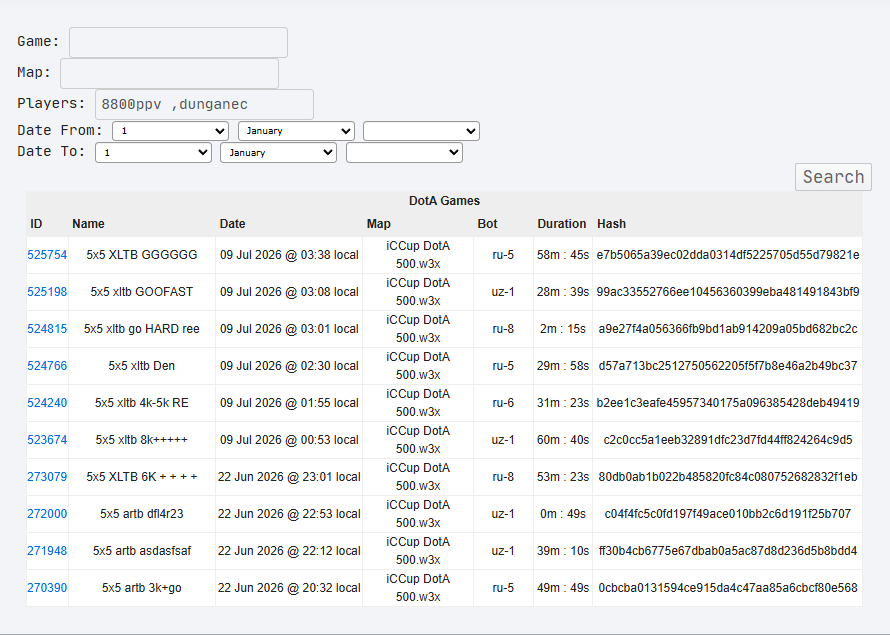
Task: Select game name '5x5 XLTB GGGGGG'
Action: (x=142, y=255)
